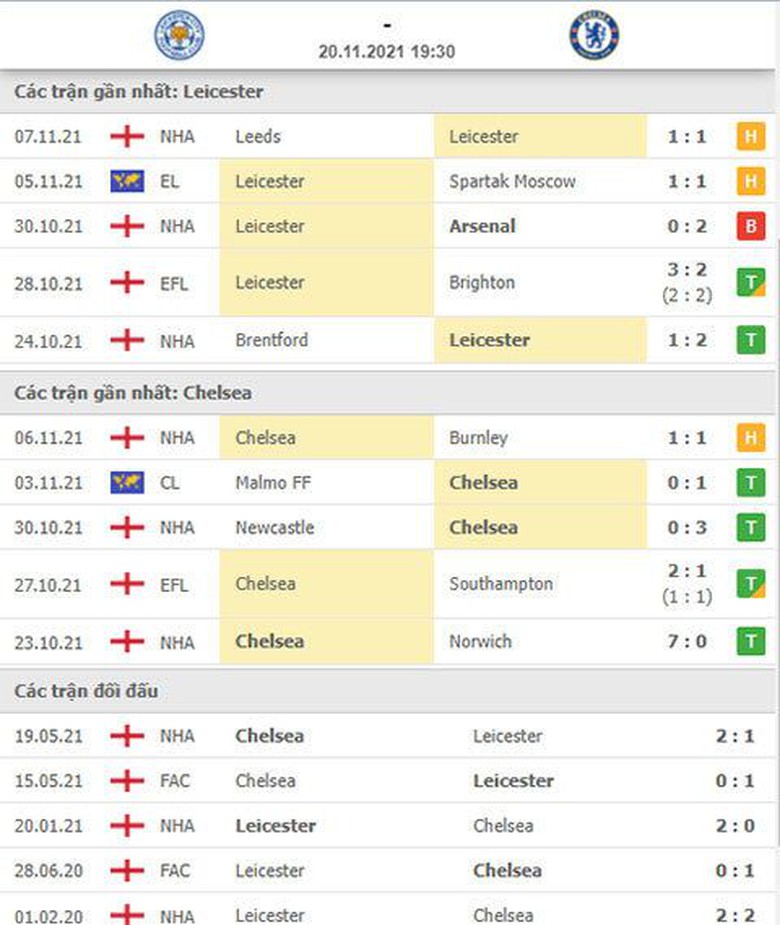
Task: Click the Chelsea club crest
Action: coord(594,35)
